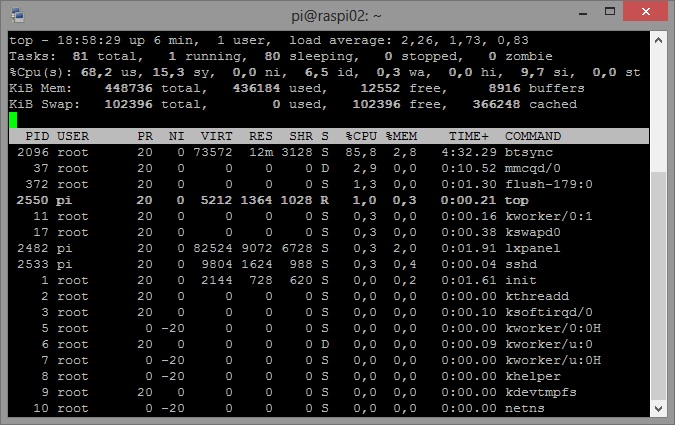The image size is (675, 425).
Task: Click PID 2482 in the list
Action: pos(33,248)
